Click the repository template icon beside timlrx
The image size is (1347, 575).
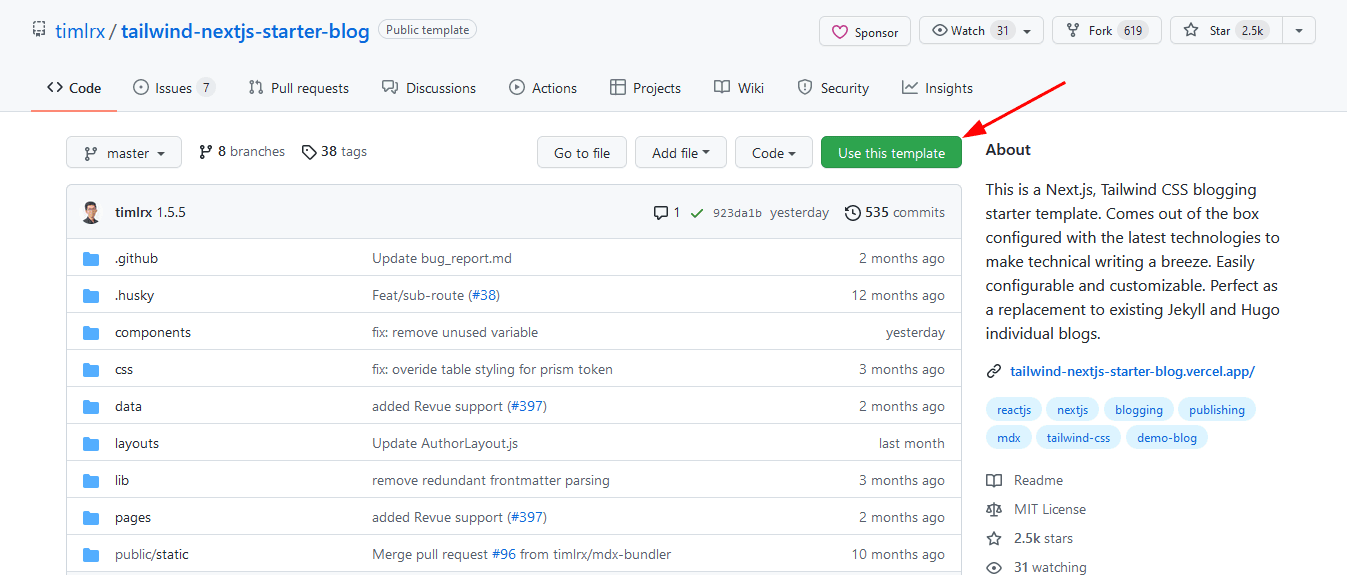point(39,30)
